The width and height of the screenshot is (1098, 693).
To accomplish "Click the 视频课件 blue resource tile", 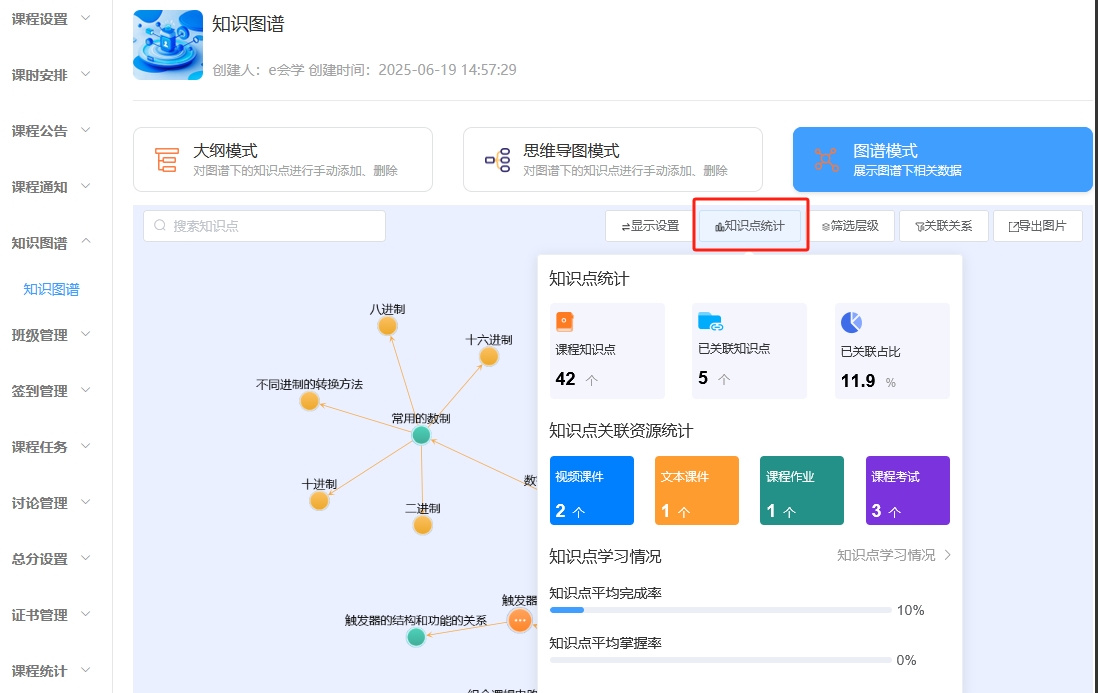I will pyautogui.click(x=591, y=491).
